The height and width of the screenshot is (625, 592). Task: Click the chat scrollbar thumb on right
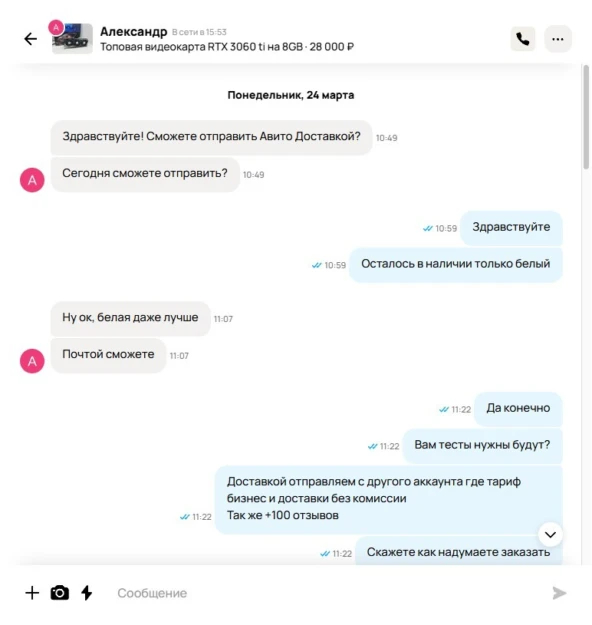pyautogui.click(x=586, y=117)
